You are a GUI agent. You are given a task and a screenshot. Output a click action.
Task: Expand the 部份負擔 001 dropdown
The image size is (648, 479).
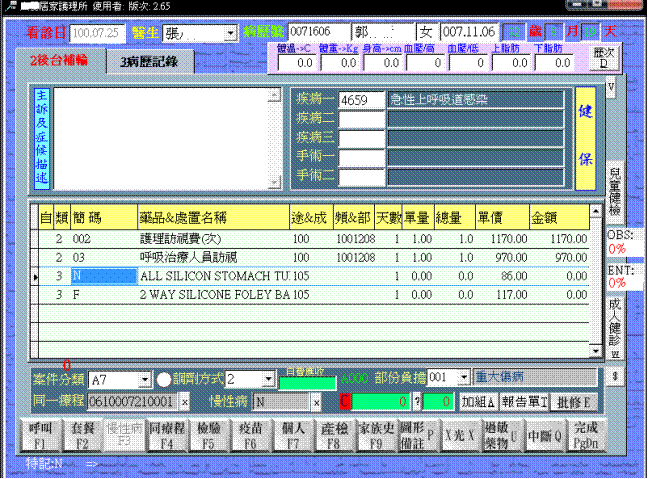click(464, 378)
